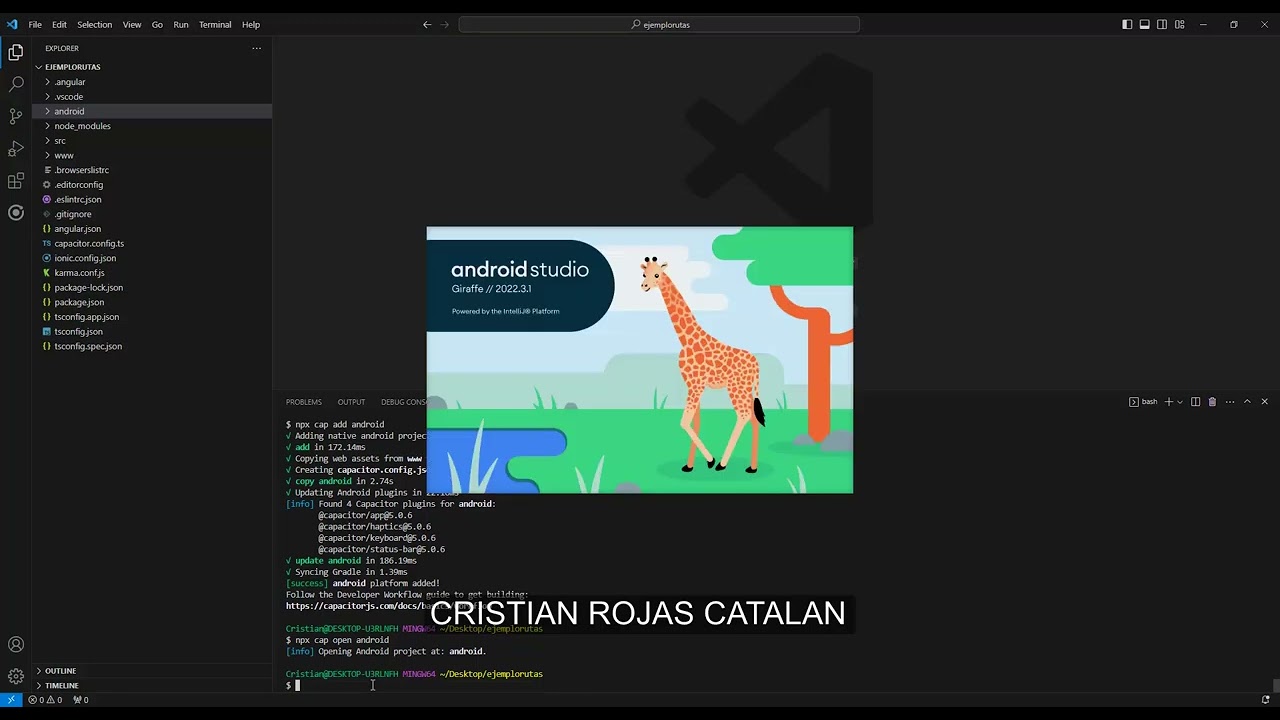The width and height of the screenshot is (1280, 720).
Task: Kill terminal with trash icon
Action: tap(1212, 402)
